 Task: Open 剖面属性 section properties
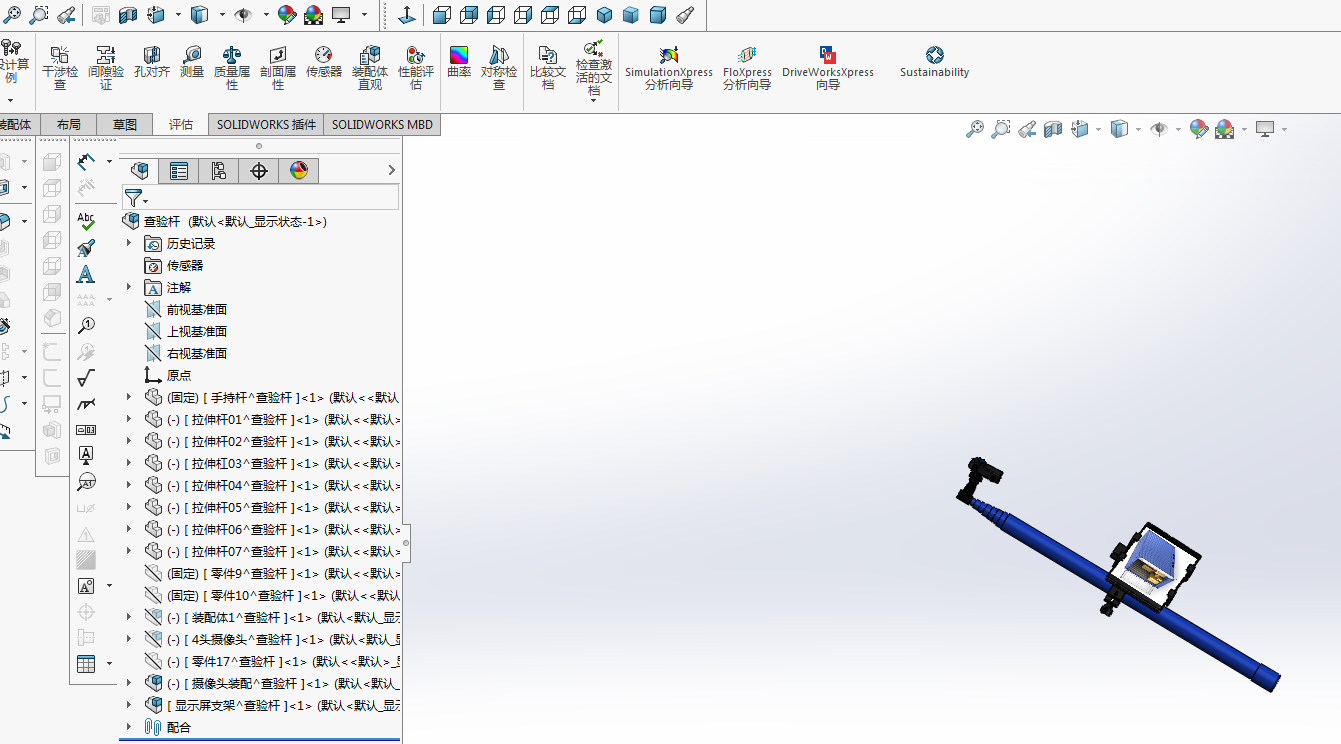(278, 67)
